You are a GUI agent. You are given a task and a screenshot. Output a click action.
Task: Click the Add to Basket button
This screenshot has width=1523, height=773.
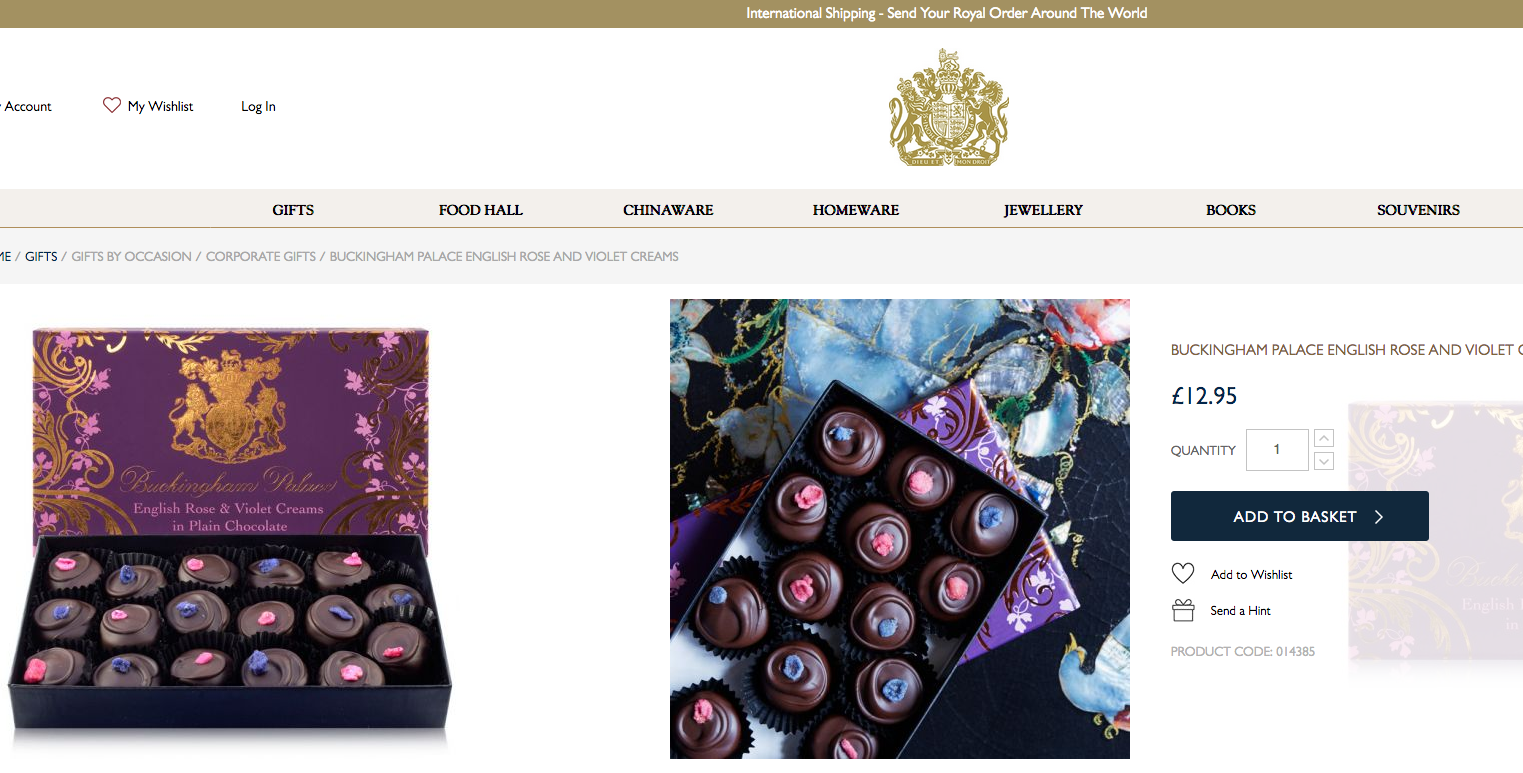pos(1300,516)
